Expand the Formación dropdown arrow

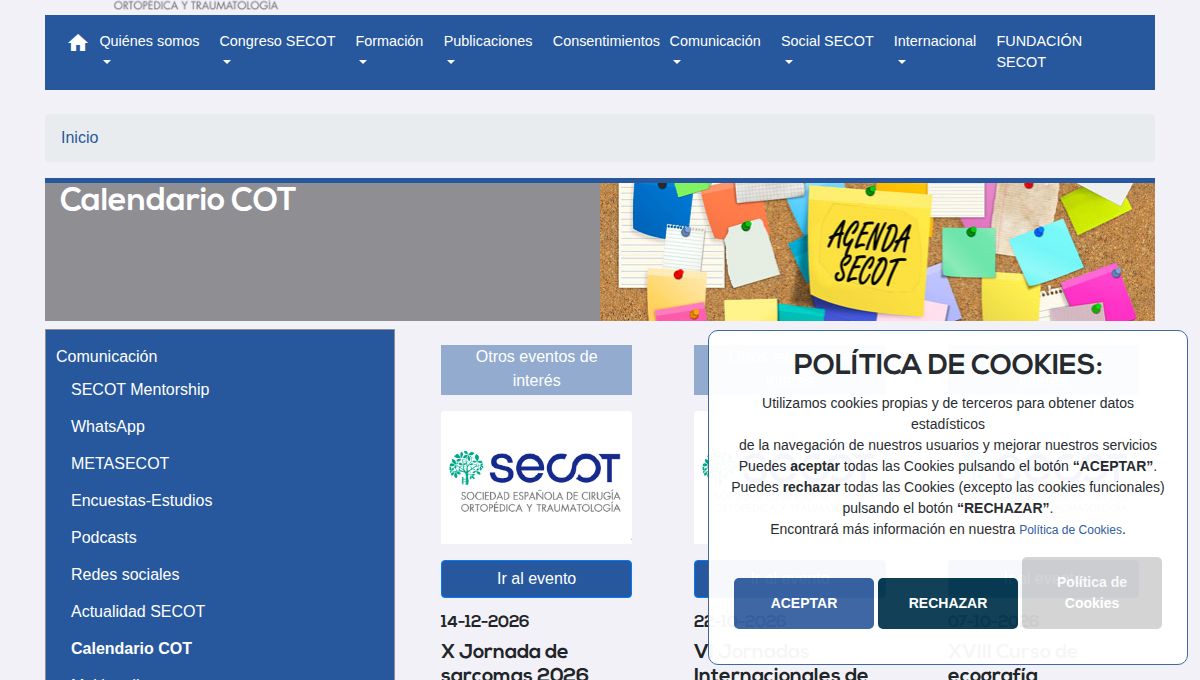[x=363, y=63]
